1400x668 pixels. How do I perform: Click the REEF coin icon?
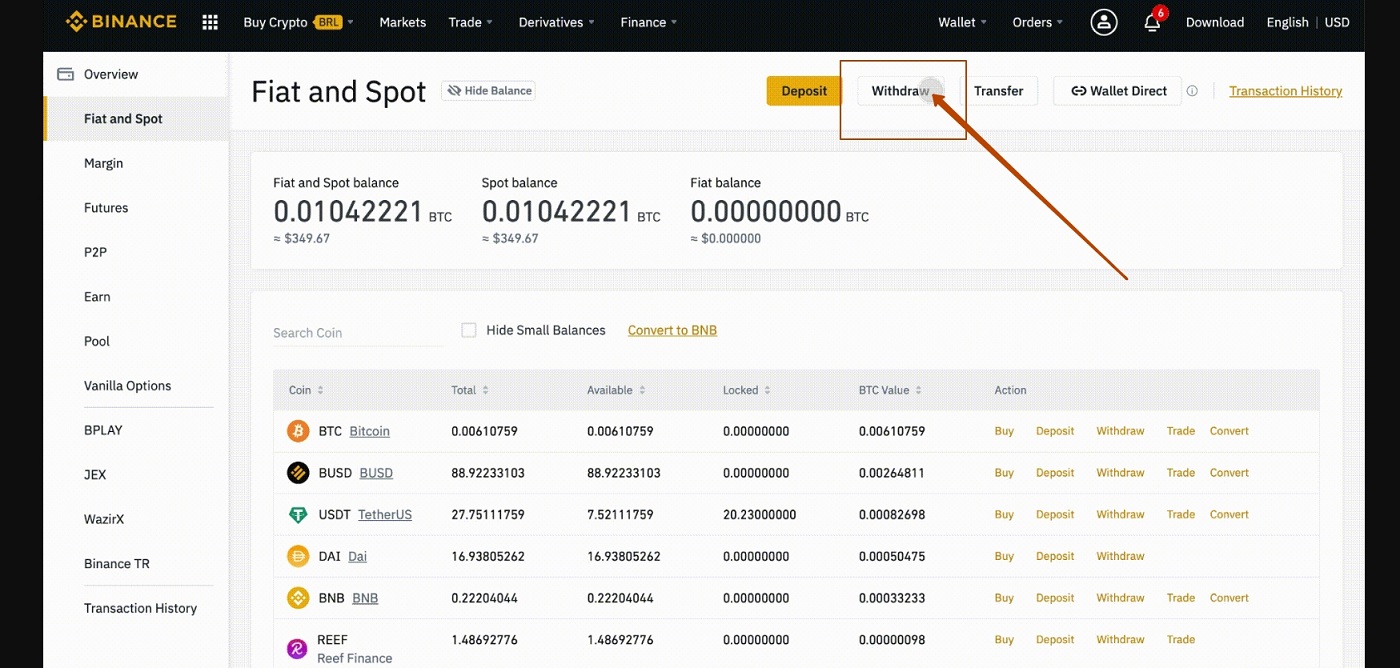pos(298,649)
